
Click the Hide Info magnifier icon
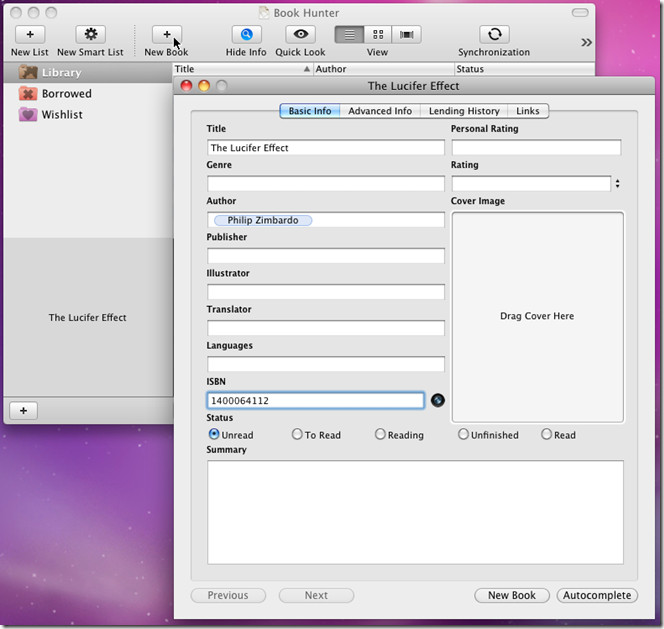[246, 34]
